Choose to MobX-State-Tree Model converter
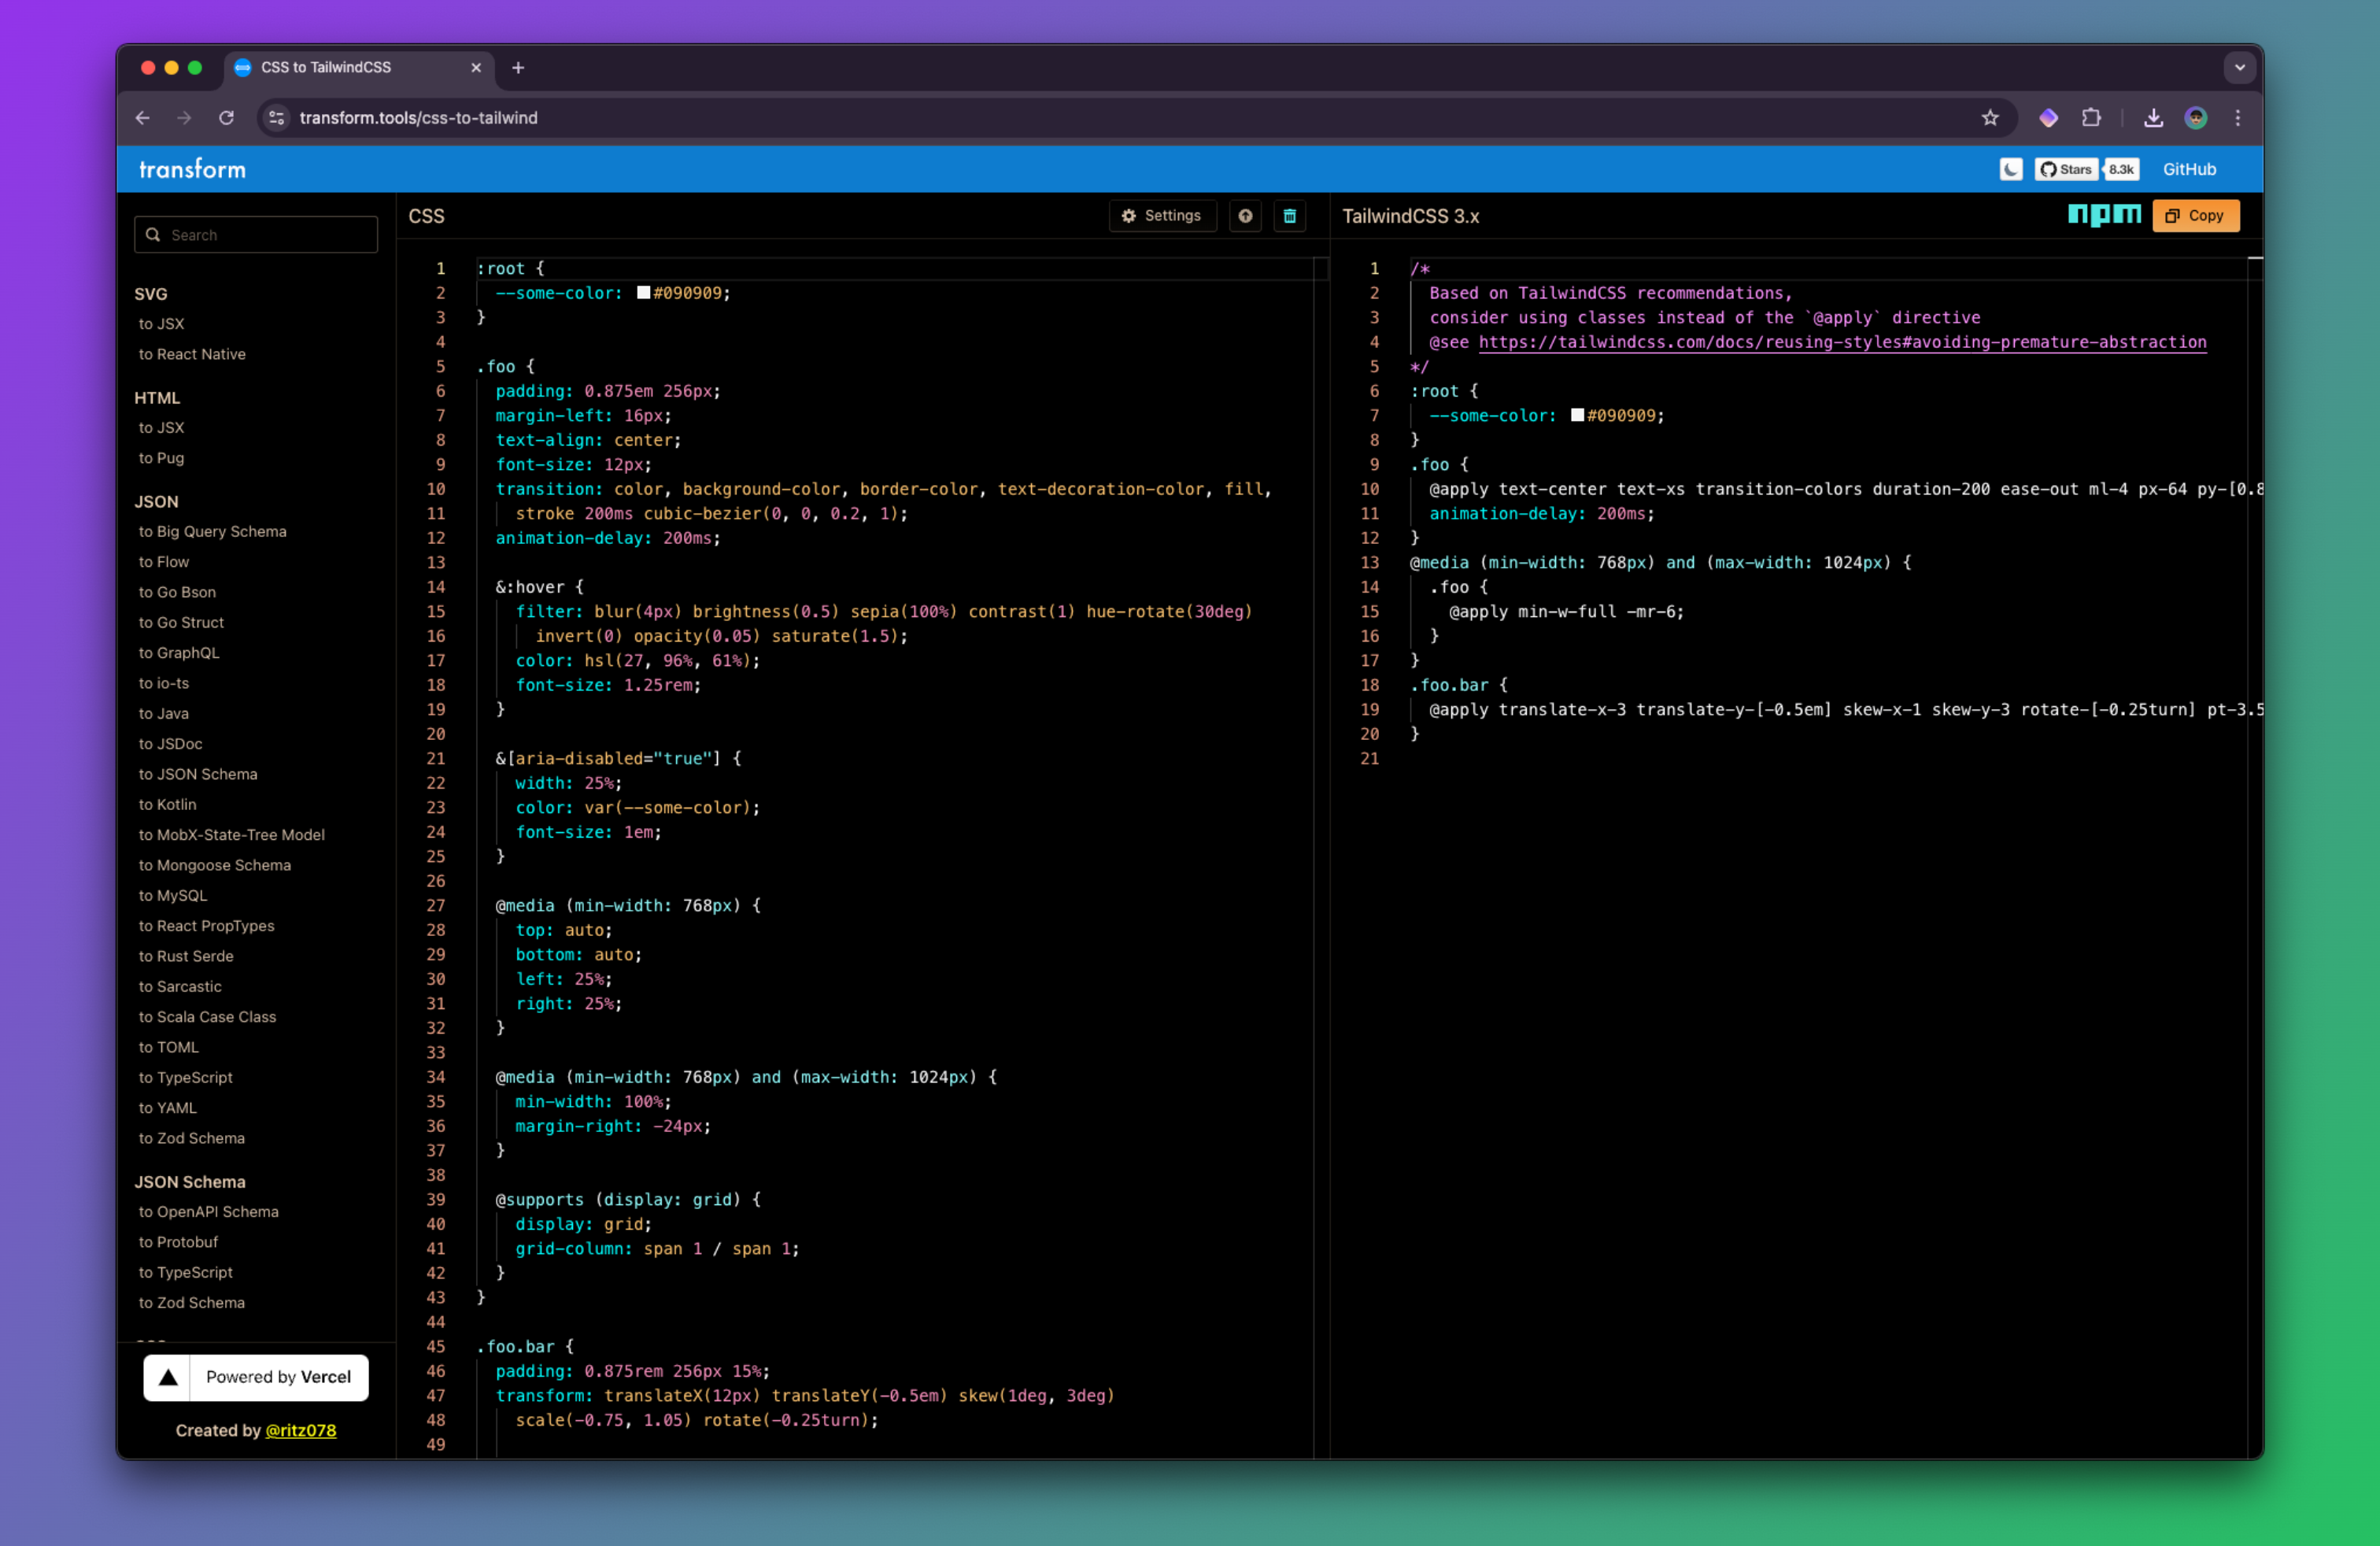The height and width of the screenshot is (1546, 2380). pyautogui.click(x=232, y=835)
